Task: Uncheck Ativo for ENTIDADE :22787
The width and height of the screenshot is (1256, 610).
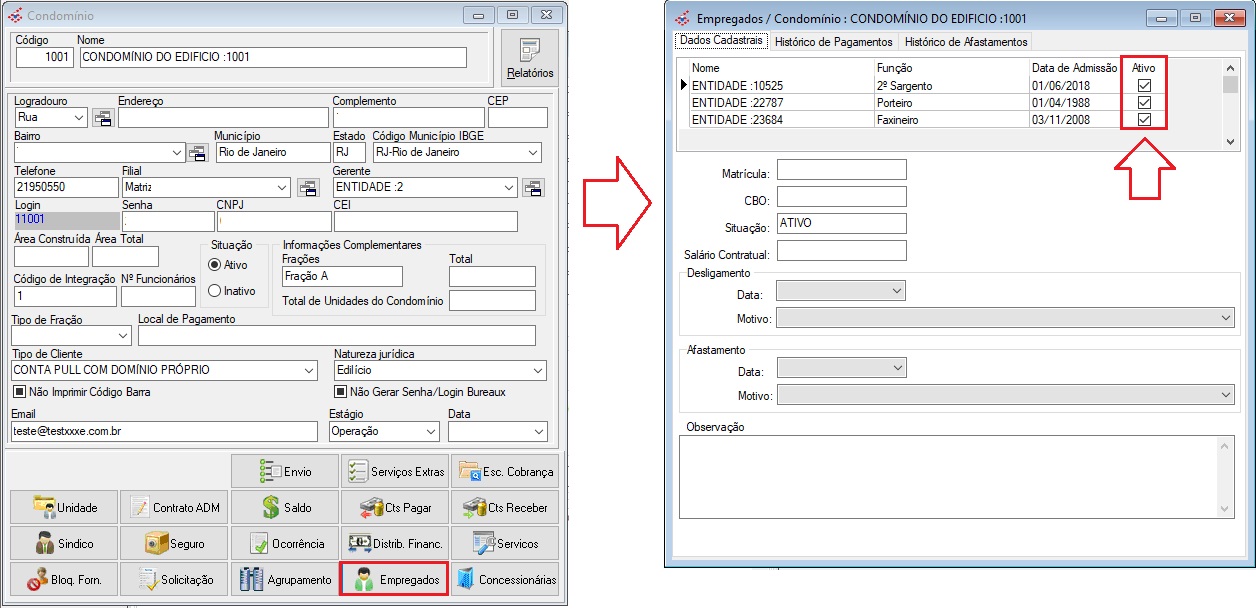Action: (x=1144, y=103)
